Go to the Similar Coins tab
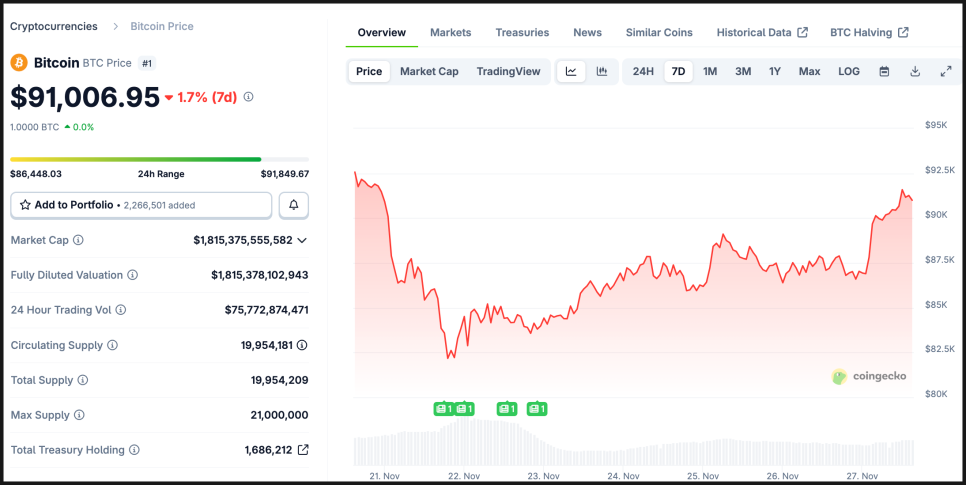Viewport: 966px width, 485px height. coord(659,32)
